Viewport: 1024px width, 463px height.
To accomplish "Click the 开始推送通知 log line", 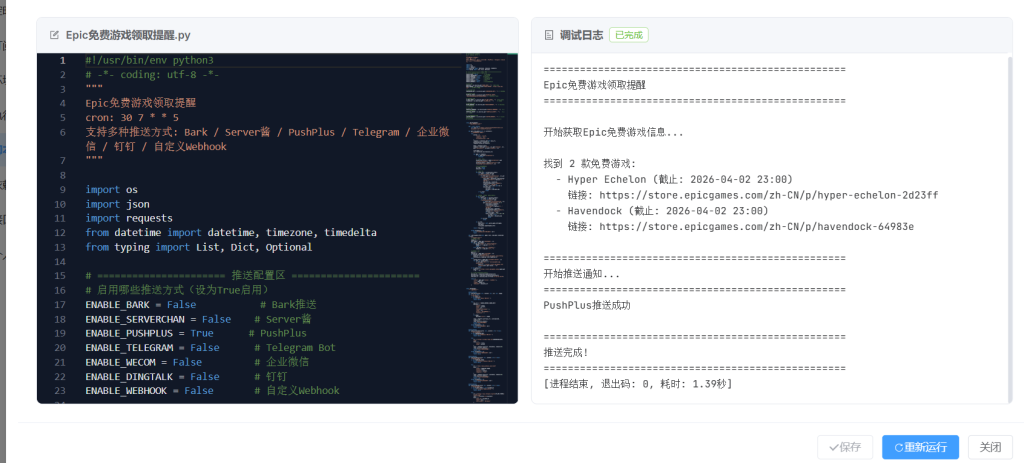I will 582,274.
